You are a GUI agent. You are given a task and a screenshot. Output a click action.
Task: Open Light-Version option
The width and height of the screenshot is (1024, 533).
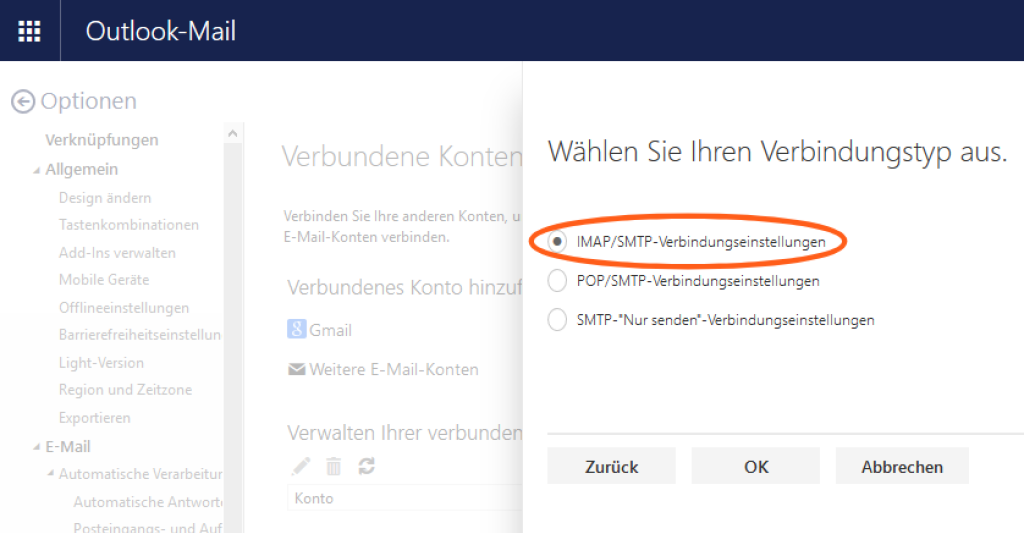click(x=101, y=363)
